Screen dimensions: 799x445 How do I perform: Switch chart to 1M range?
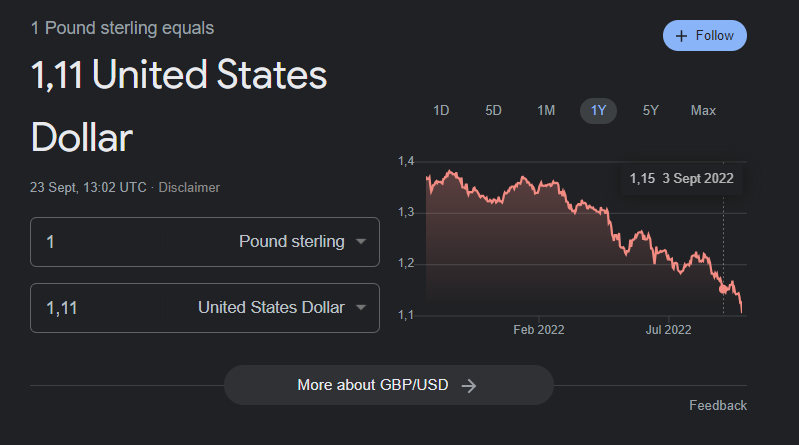(546, 111)
